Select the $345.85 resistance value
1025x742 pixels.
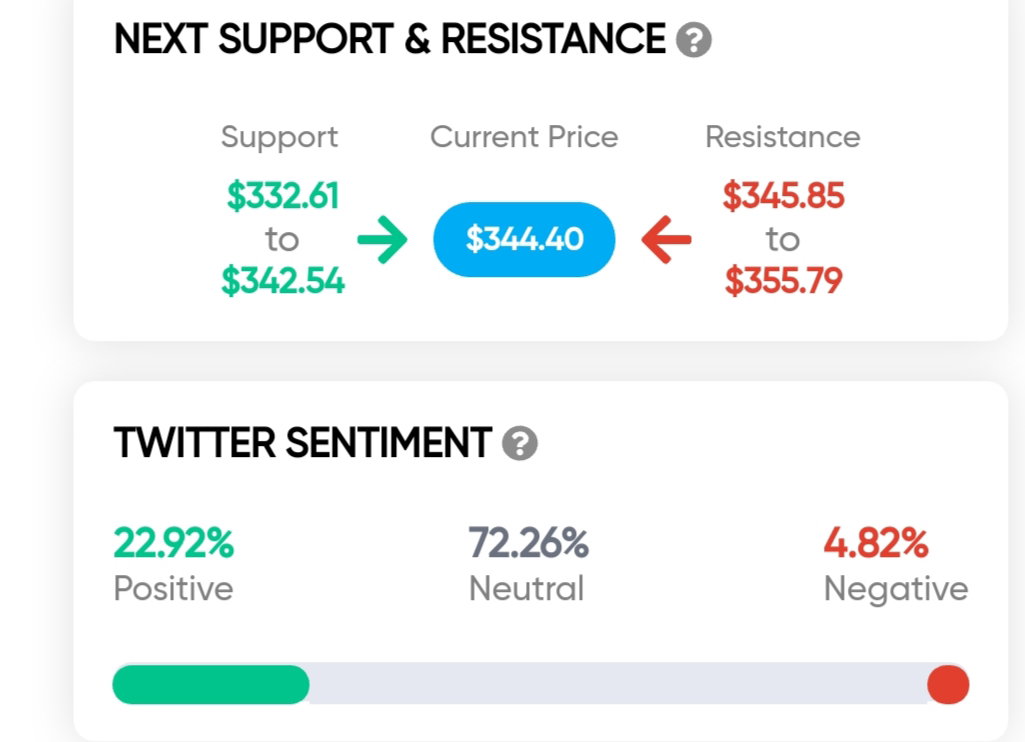click(783, 196)
